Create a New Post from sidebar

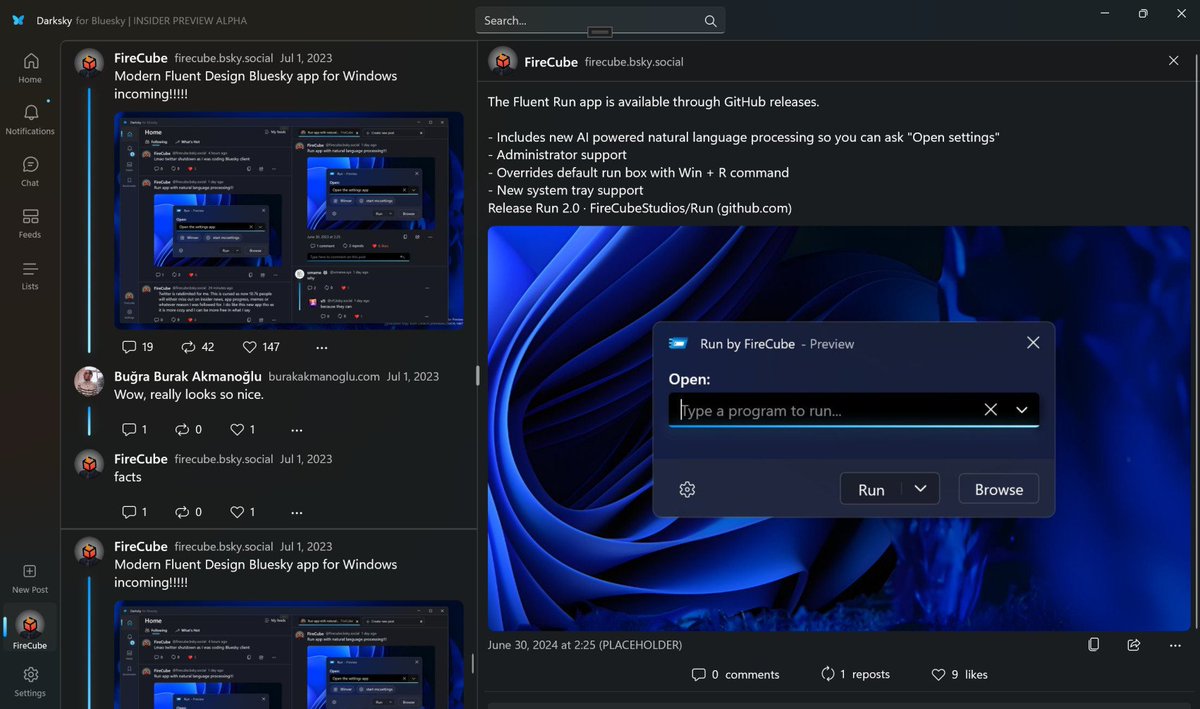point(30,578)
